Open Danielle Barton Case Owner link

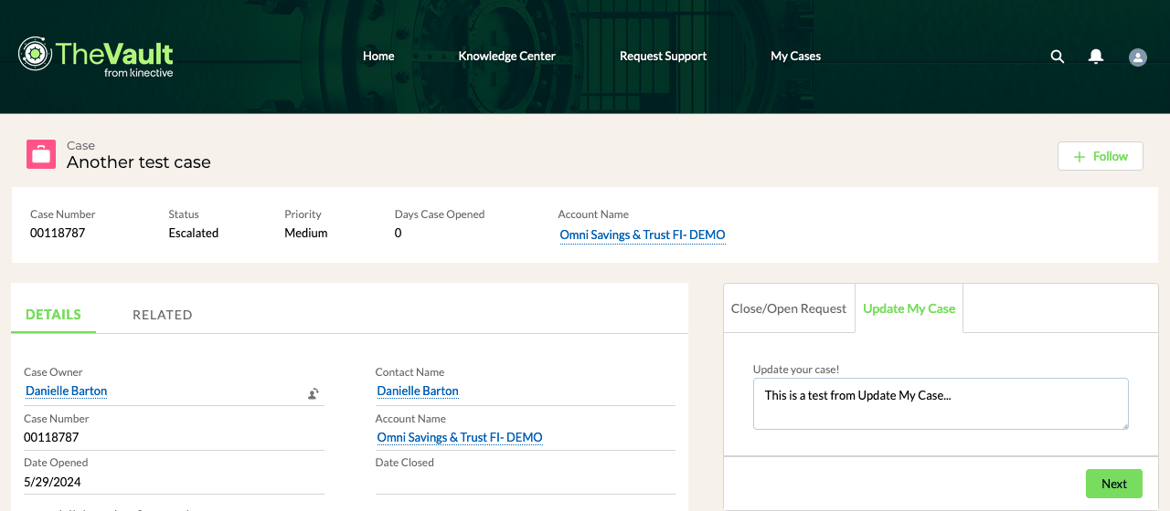[x=66, y=391]
